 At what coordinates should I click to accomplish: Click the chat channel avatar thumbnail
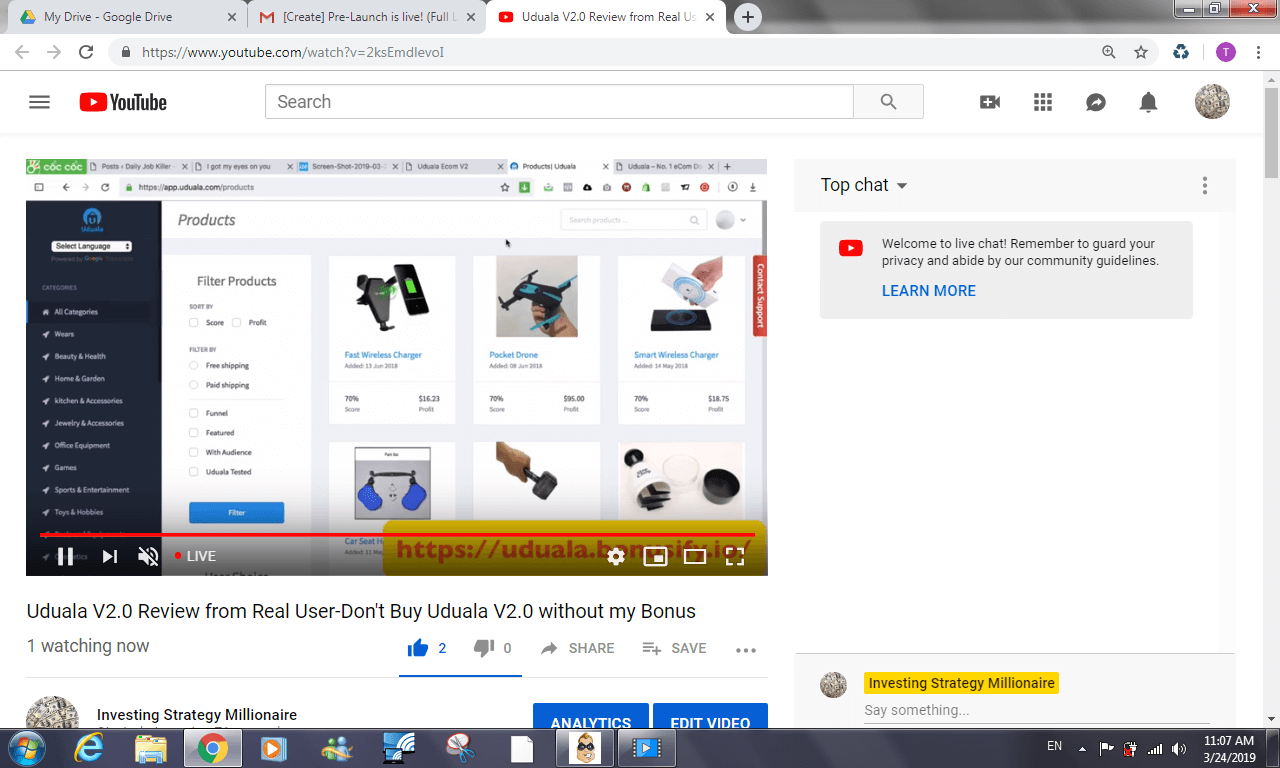(x=834, y=685)
